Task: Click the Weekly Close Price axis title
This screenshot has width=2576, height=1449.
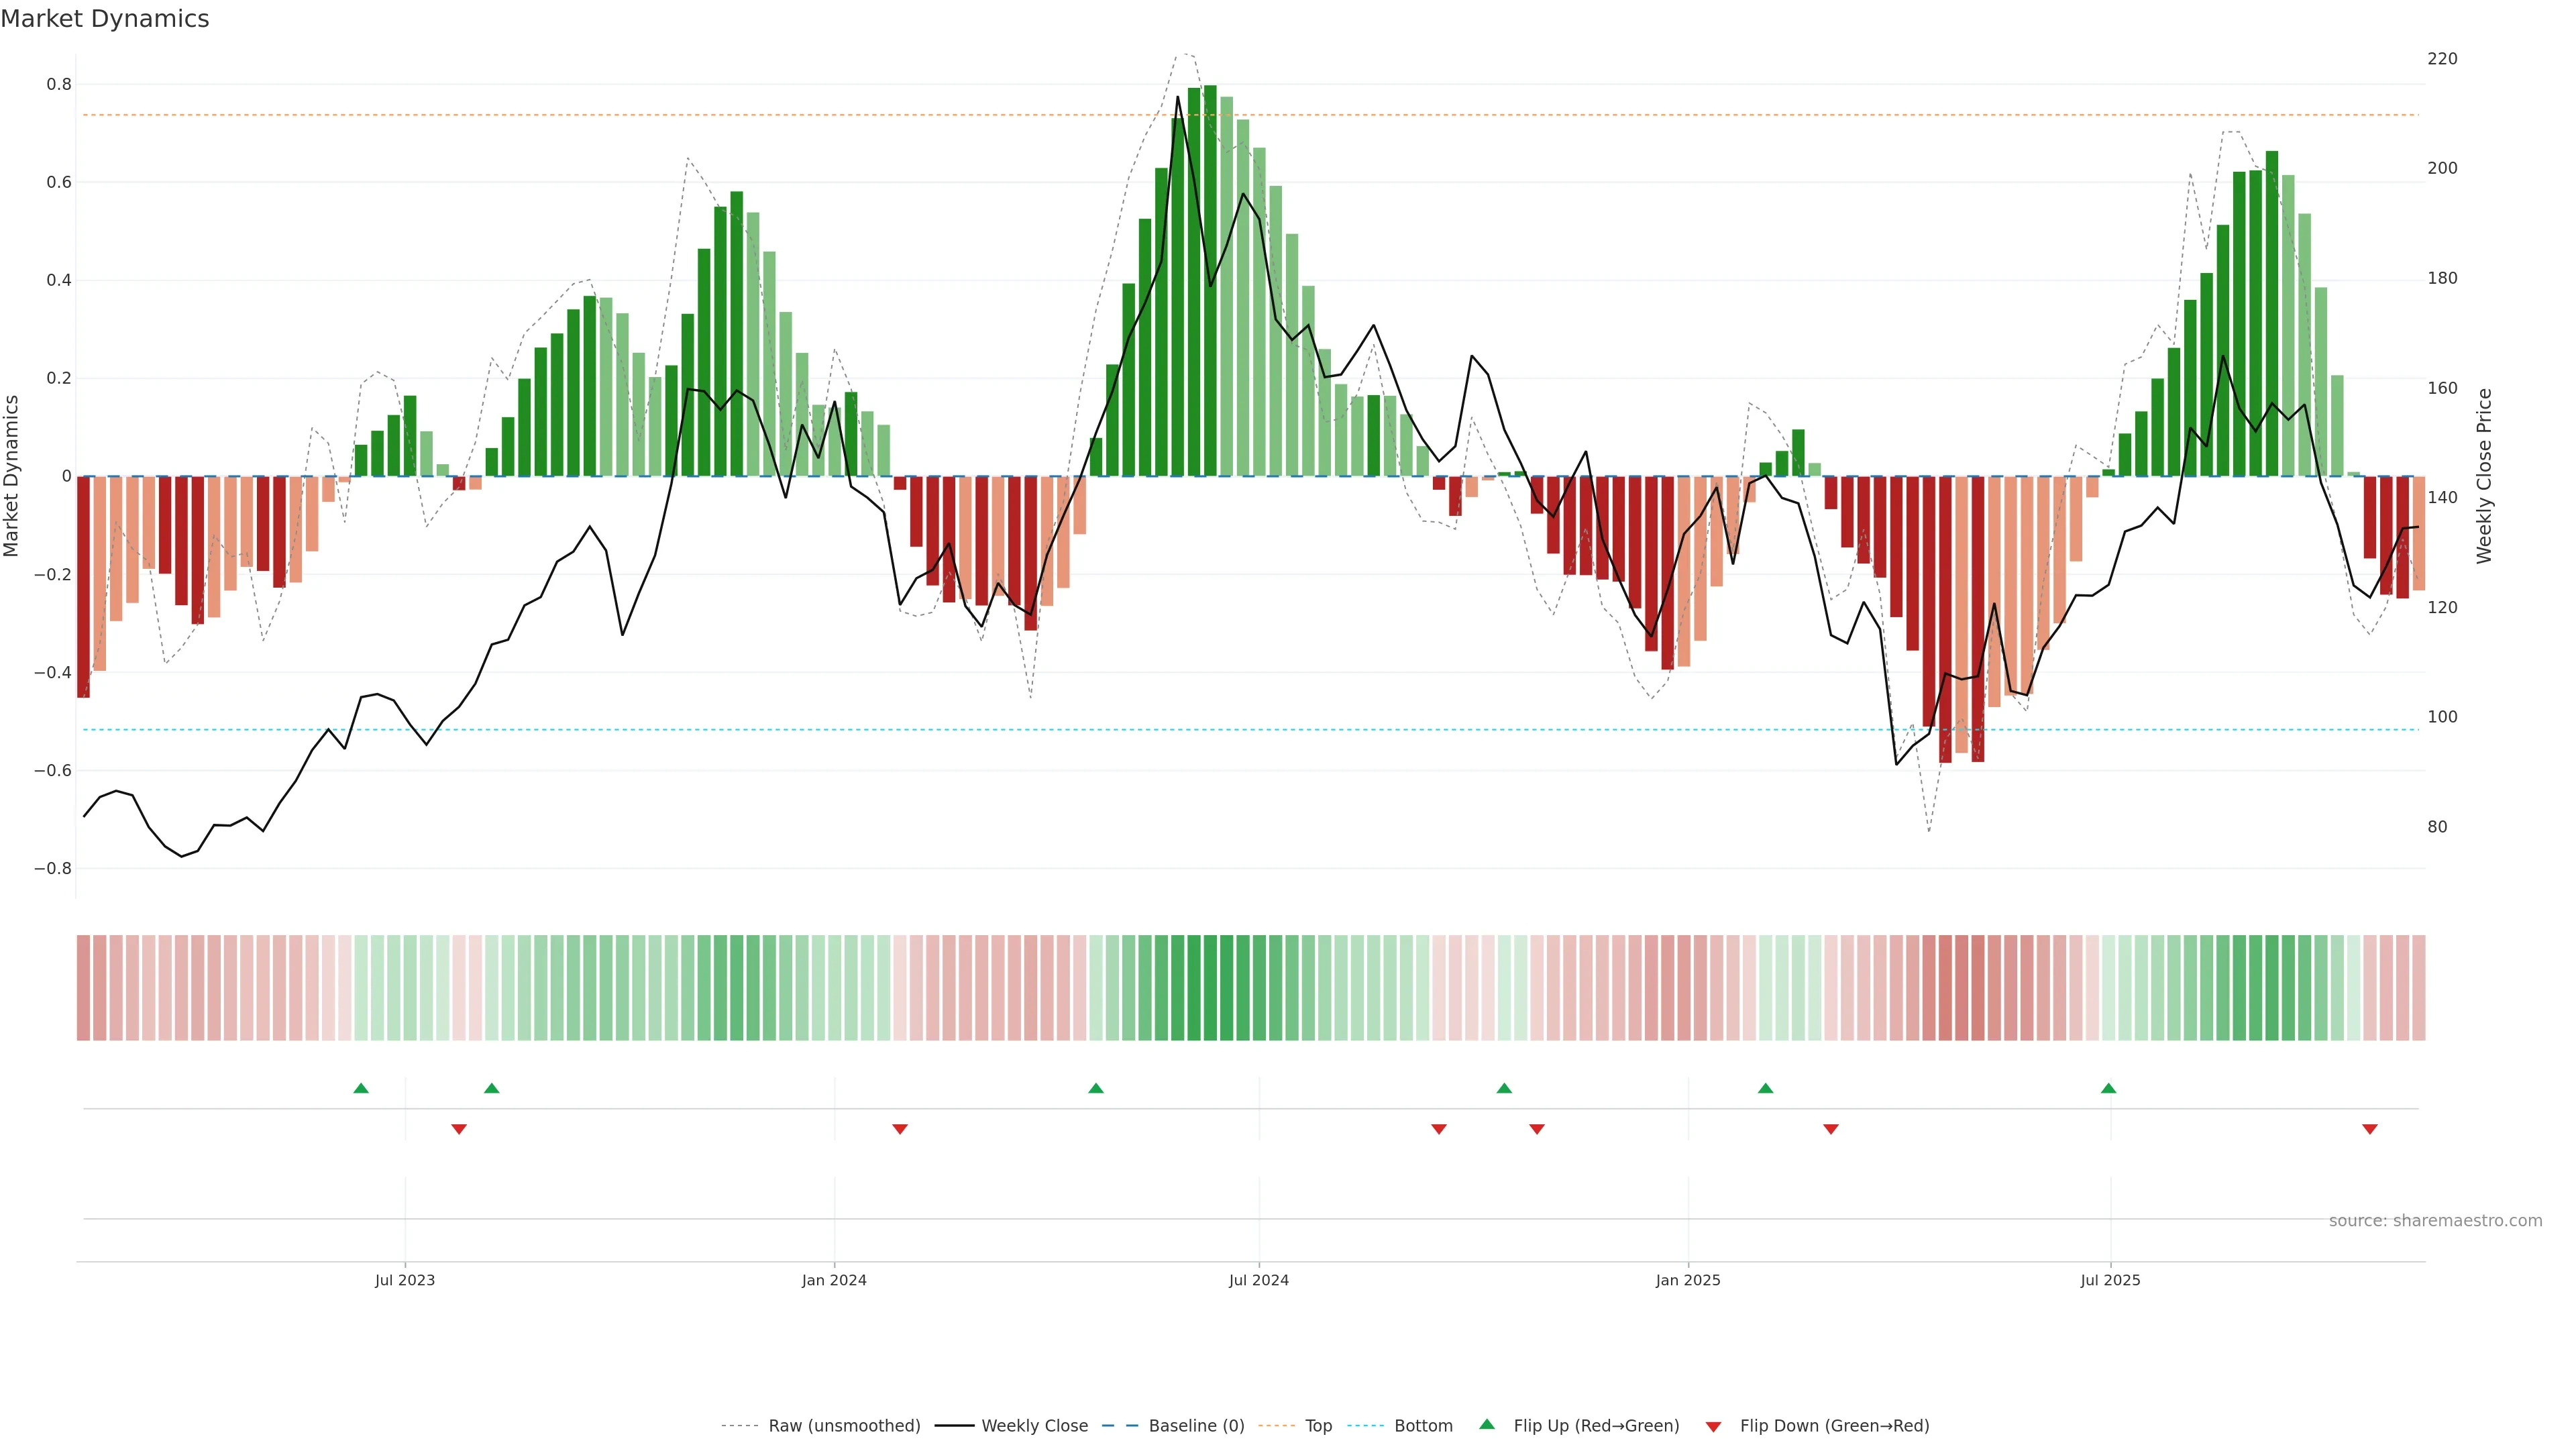Action: [x=2485, y=476]
